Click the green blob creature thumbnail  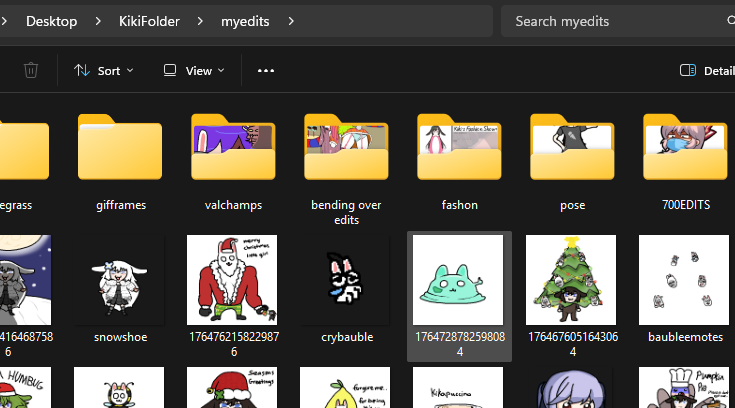(x=459, y=281)
